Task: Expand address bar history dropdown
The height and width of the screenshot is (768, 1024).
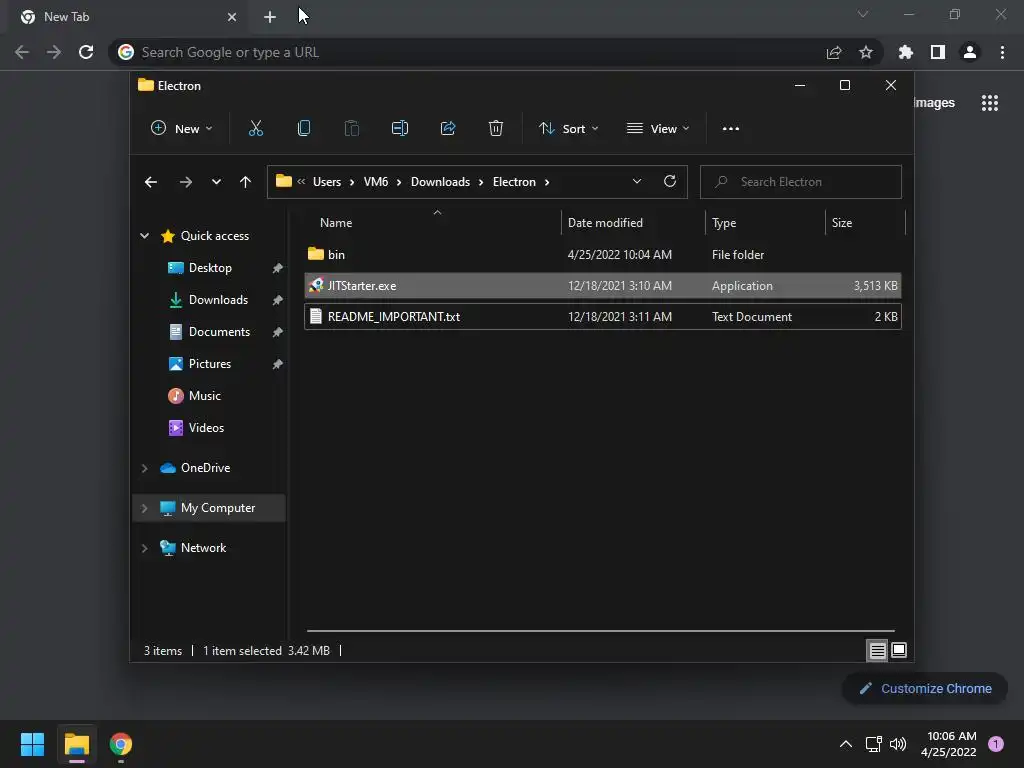Action: tap(637, 182)
